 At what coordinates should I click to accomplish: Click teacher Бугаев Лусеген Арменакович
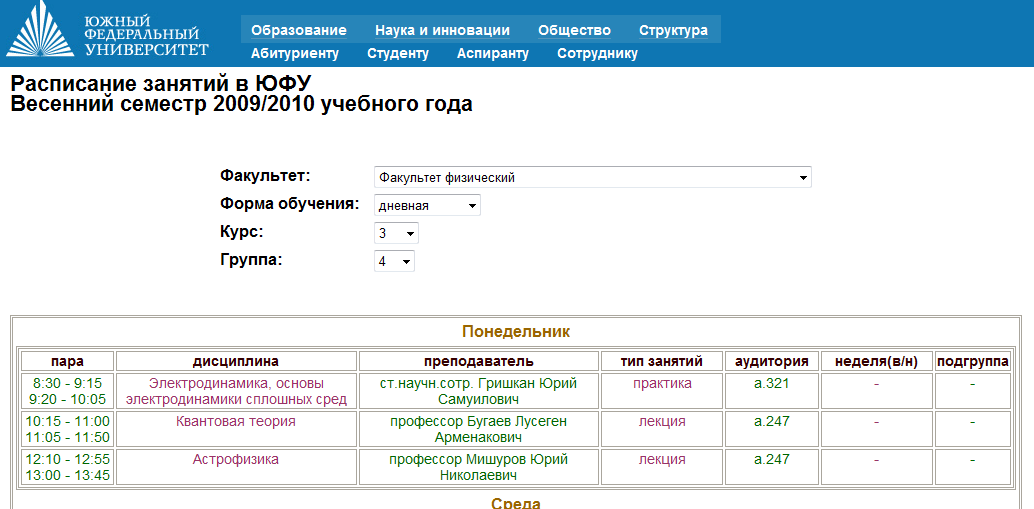[x=479, y=429]
